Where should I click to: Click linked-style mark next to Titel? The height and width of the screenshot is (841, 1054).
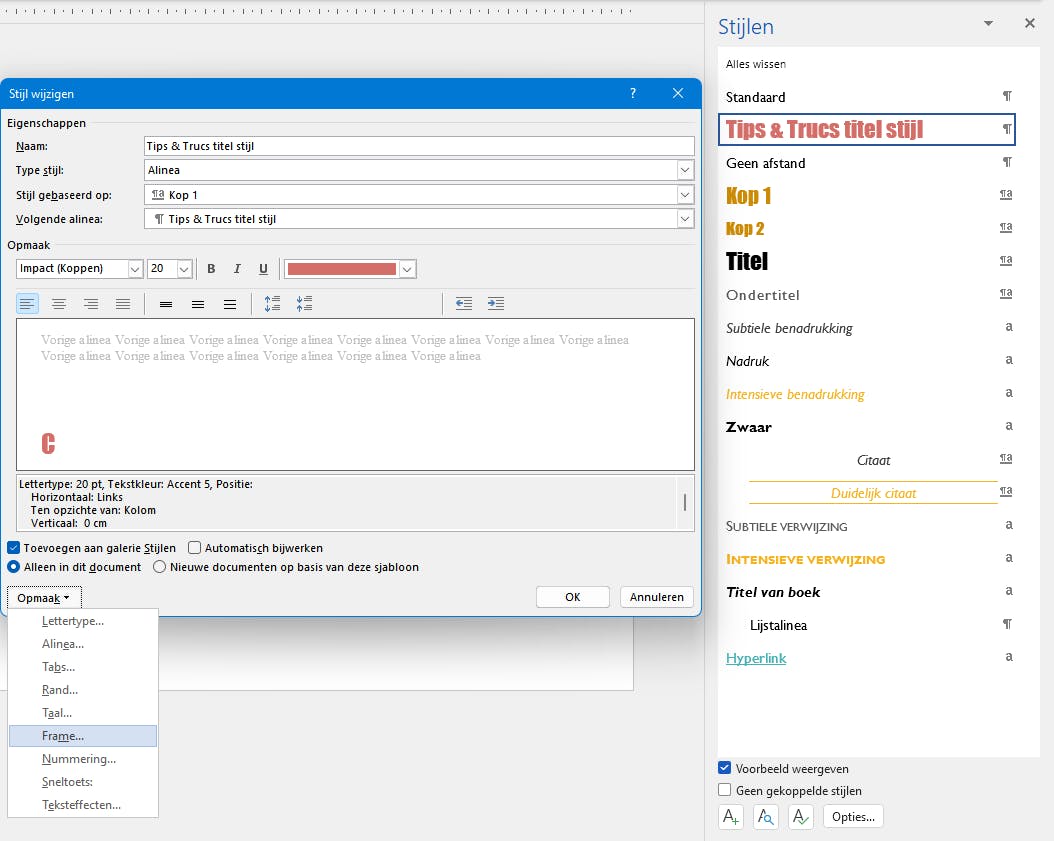[x=1006, y=261]
